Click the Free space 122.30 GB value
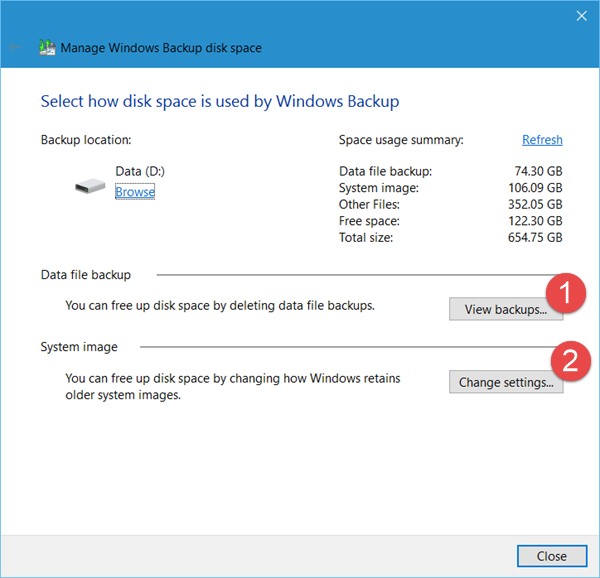This screenshot has width=600, height=578. tap(535, 221)
